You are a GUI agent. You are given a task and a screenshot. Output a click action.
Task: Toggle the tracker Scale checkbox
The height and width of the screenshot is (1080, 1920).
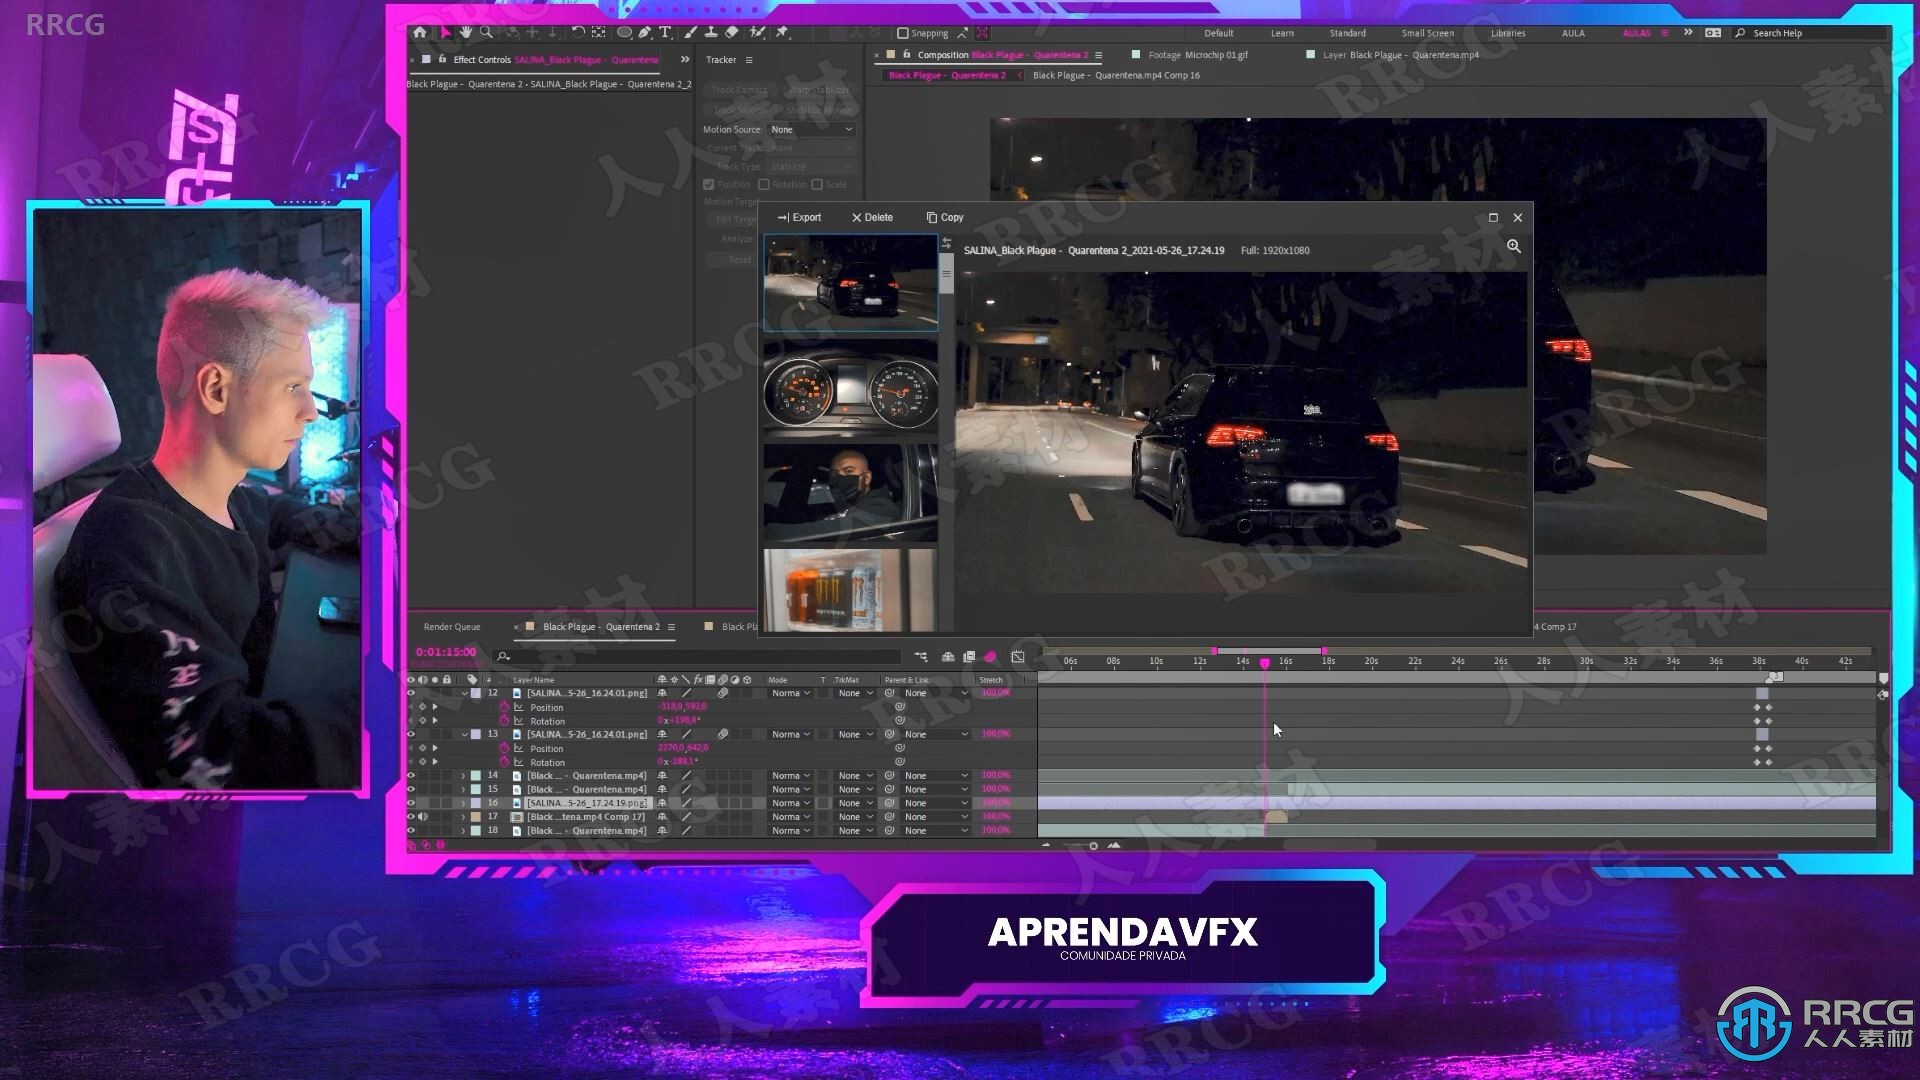pyautogui.click(x=817, y=184)
